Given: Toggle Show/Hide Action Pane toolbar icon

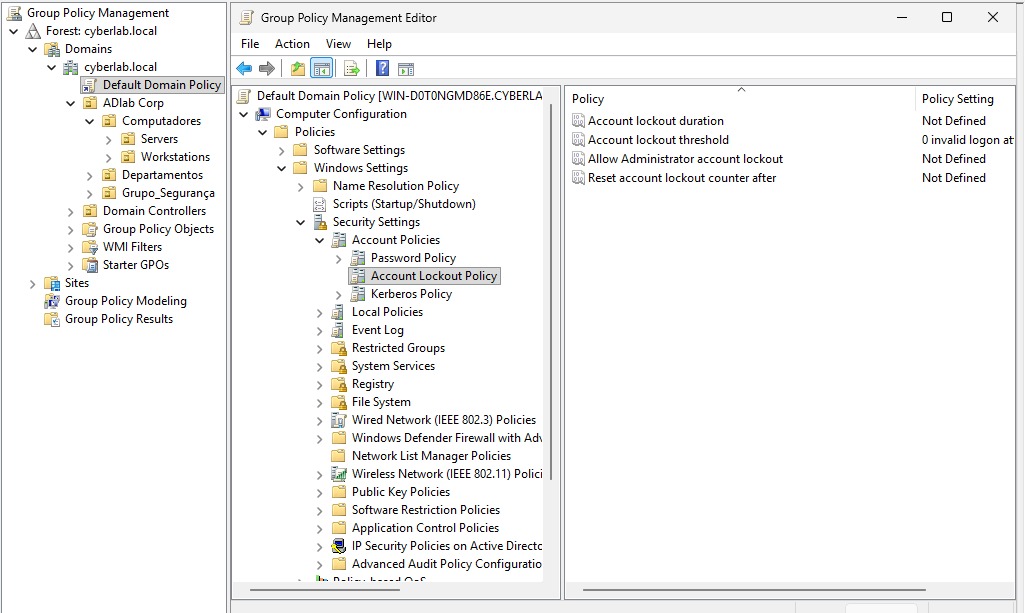Looking at the screenshot, I should pyautogui.click(x=406, y=69).
